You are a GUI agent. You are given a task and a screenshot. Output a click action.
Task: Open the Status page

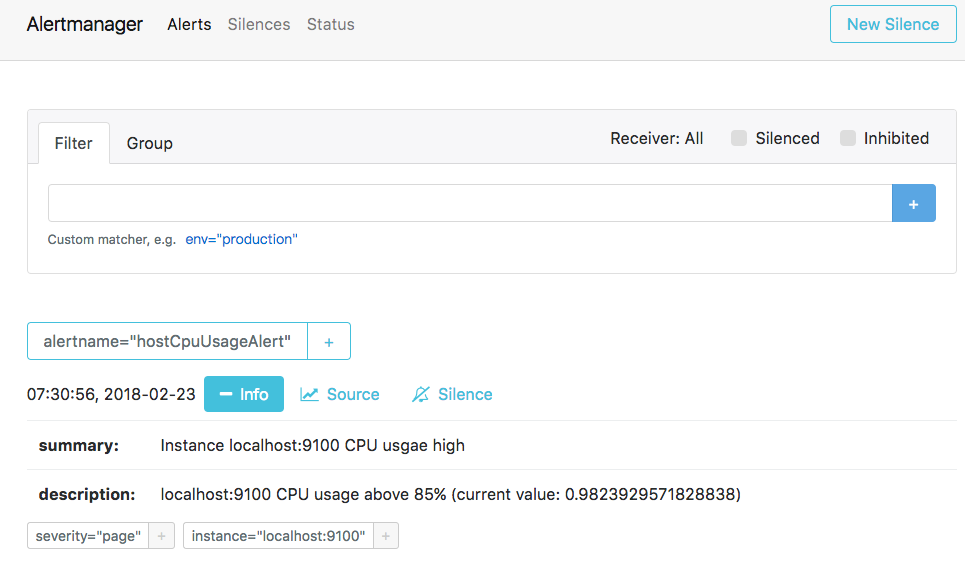[330, 24]
